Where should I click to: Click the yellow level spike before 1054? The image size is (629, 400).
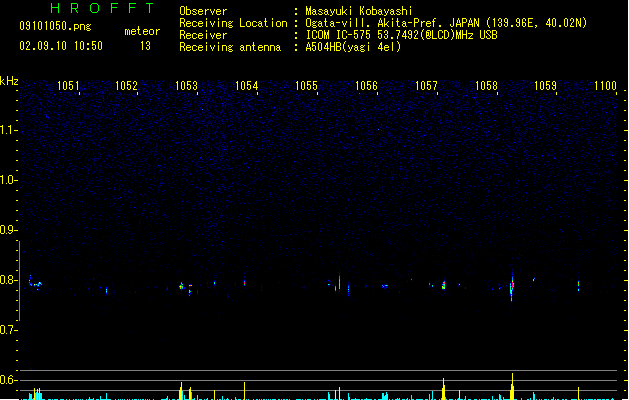pyautogui.click(x=245, y=391)
